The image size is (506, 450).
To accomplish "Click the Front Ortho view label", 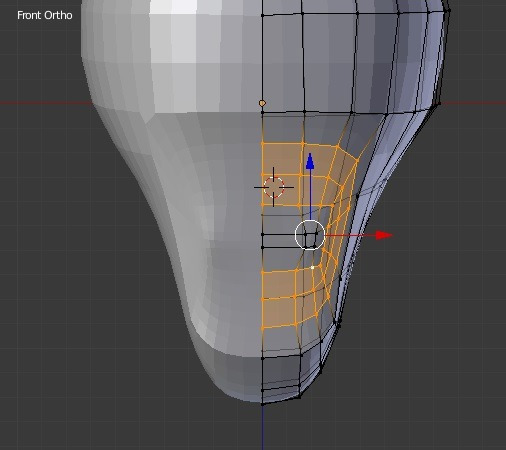I will tap(45, 15).
